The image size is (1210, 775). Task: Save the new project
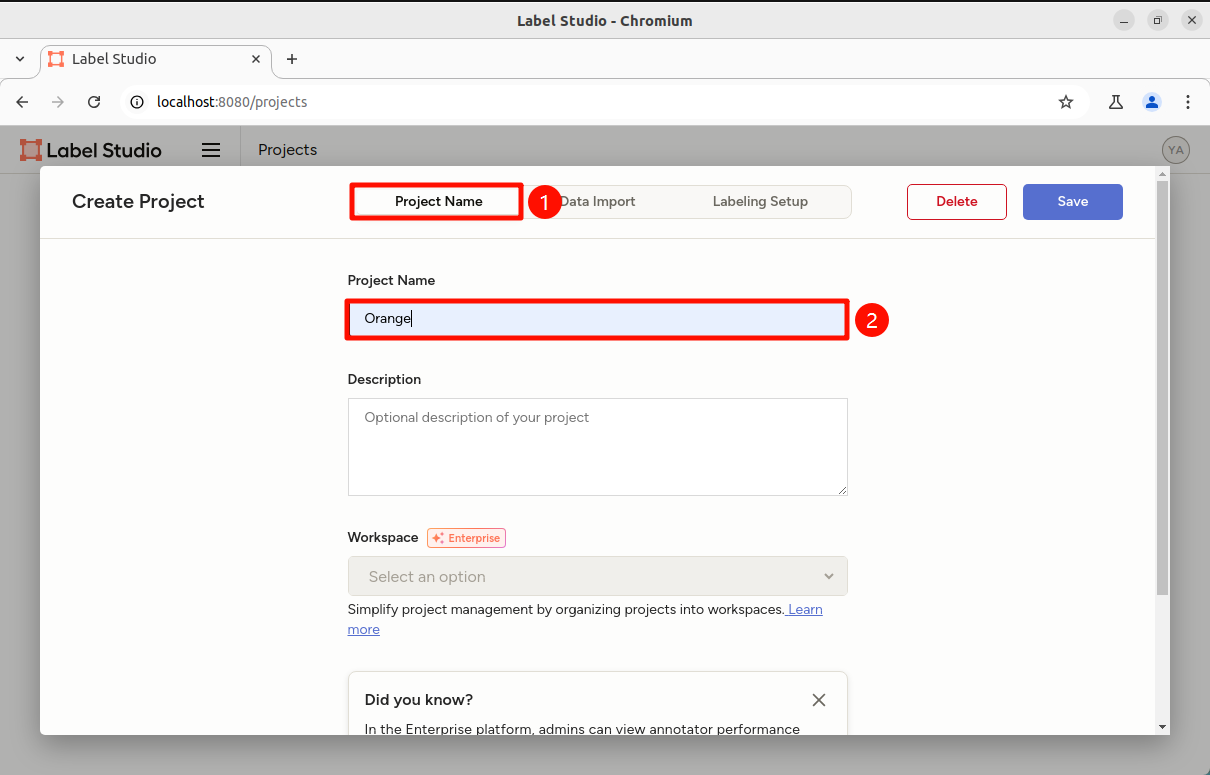point(1073,201)
